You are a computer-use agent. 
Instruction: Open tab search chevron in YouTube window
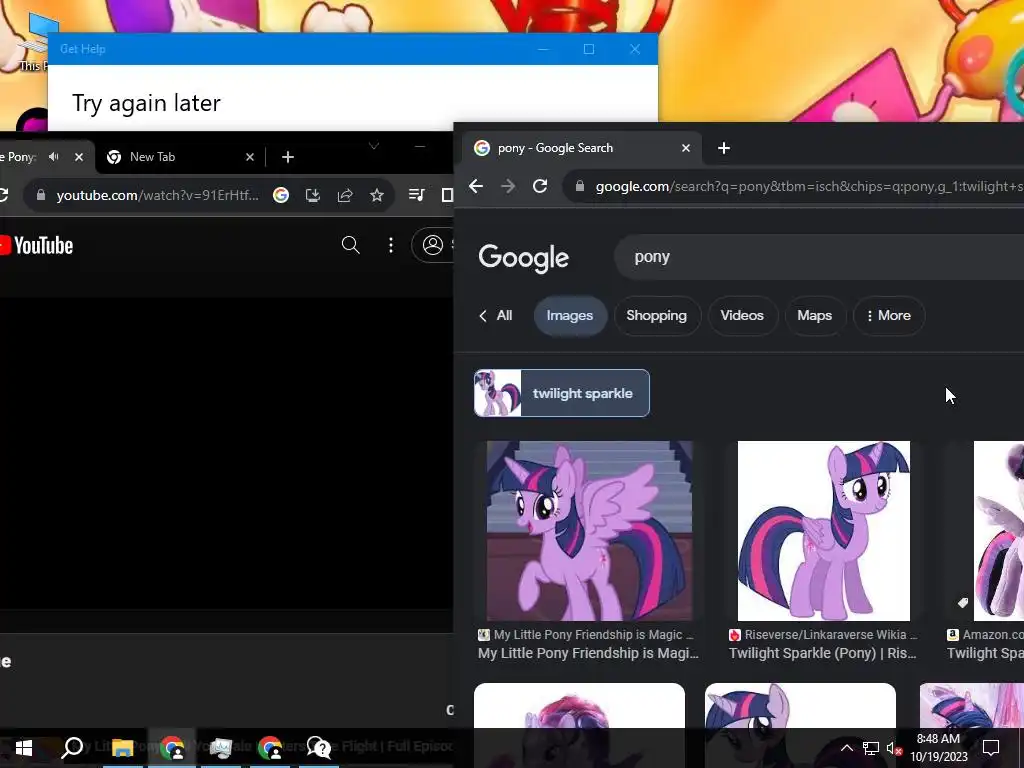click(x=374, y=146)
